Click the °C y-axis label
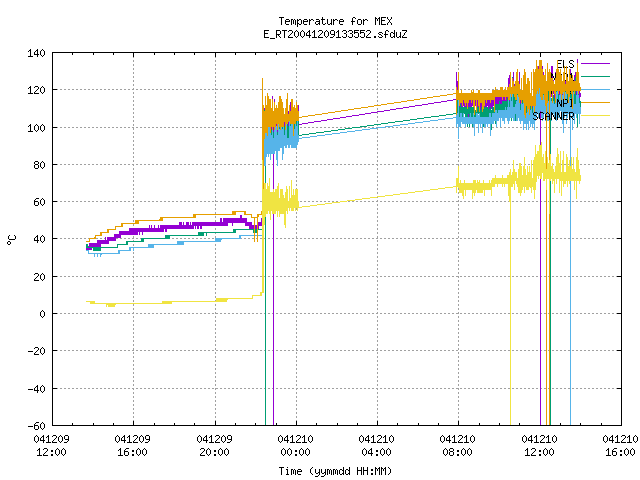 pyautogui.click(x=11, y=240)
